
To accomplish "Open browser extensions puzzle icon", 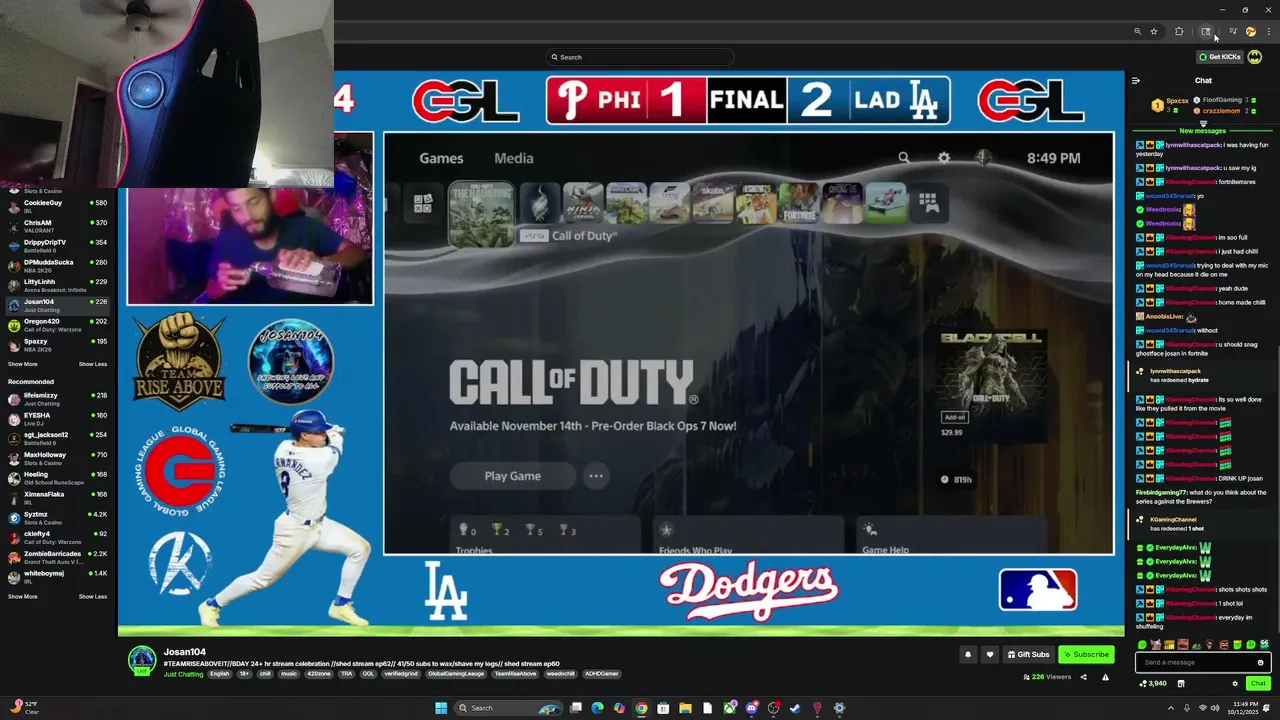I will click(1179, 32).
